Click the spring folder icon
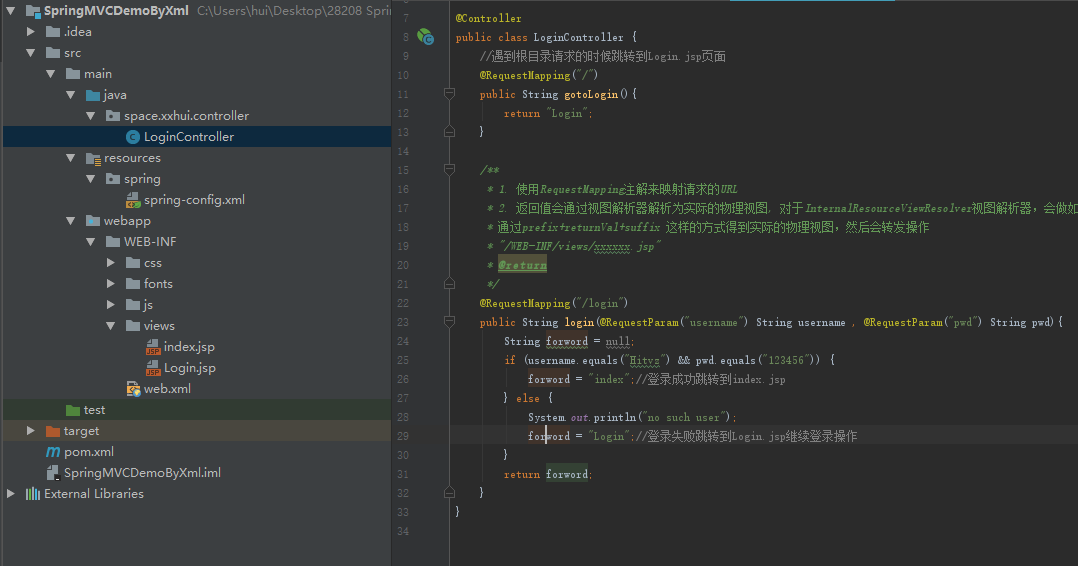Image resolution: width=1078 pixels, height=566 pixels. pyautogui.click(x=113, y=179)
